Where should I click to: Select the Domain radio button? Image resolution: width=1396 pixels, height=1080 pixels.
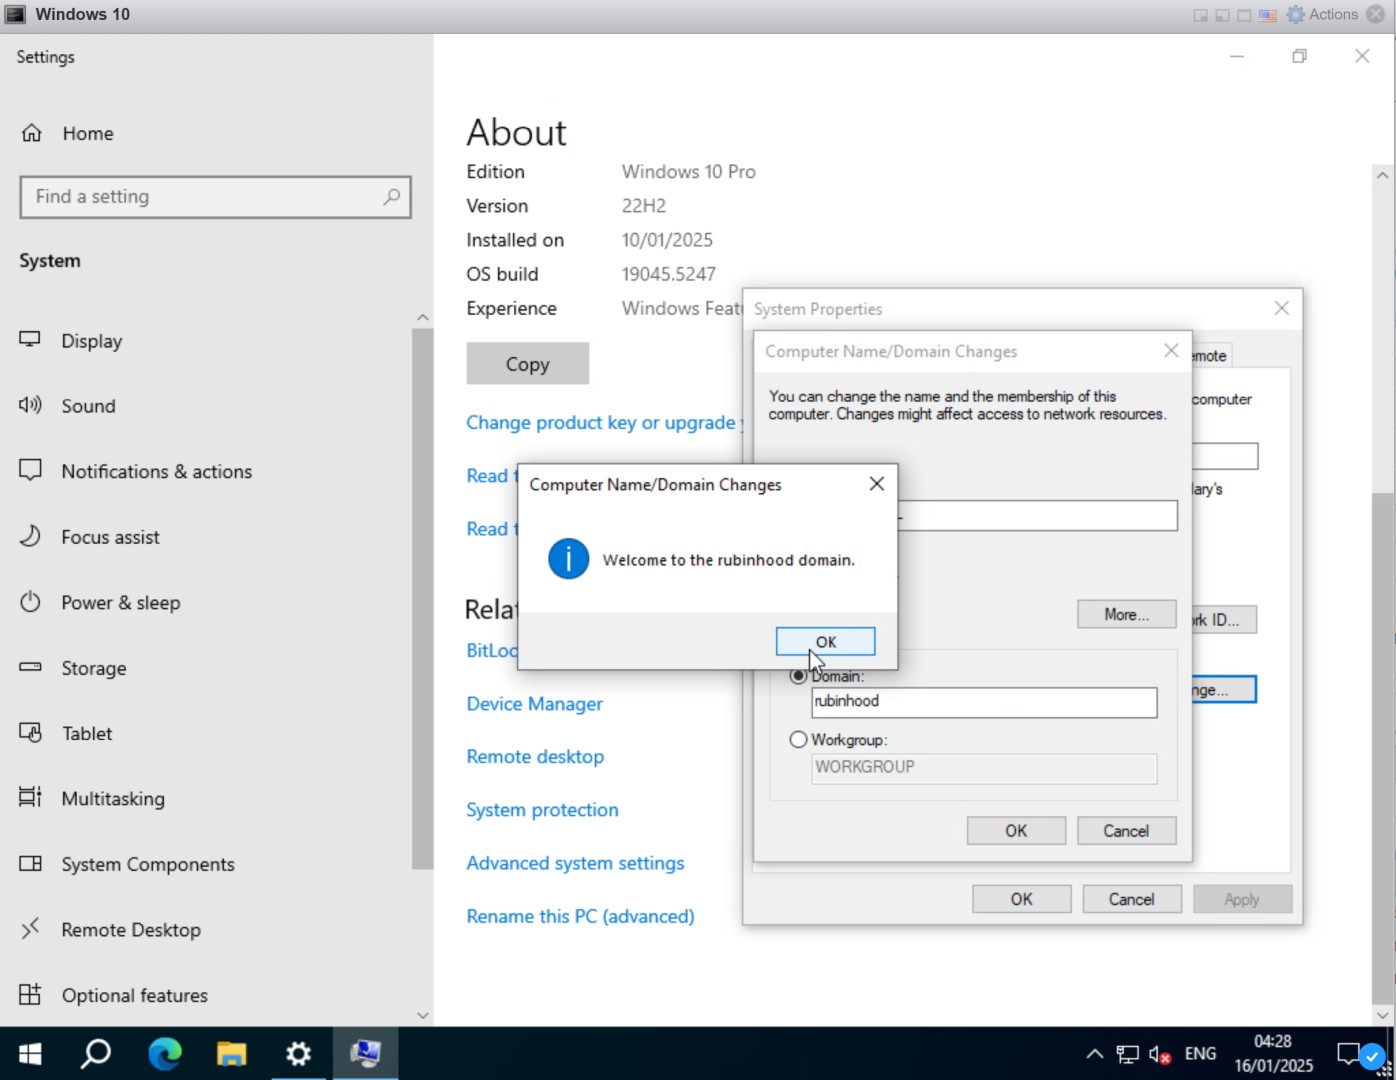tap(798, 676)
